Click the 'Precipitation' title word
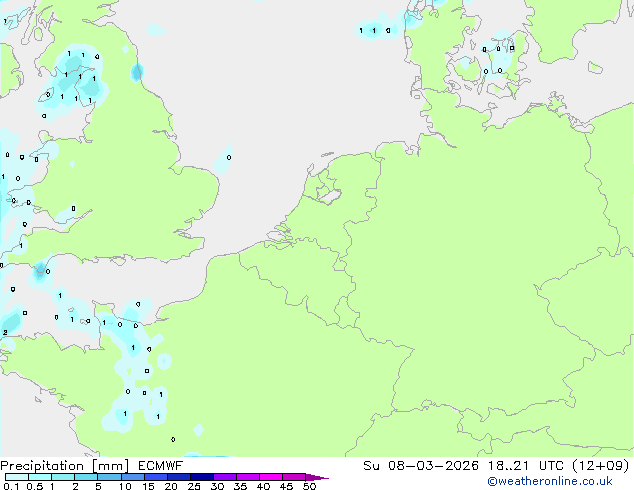Image resolution: width=634 pixels, height=490 pixels. (42, 466)
